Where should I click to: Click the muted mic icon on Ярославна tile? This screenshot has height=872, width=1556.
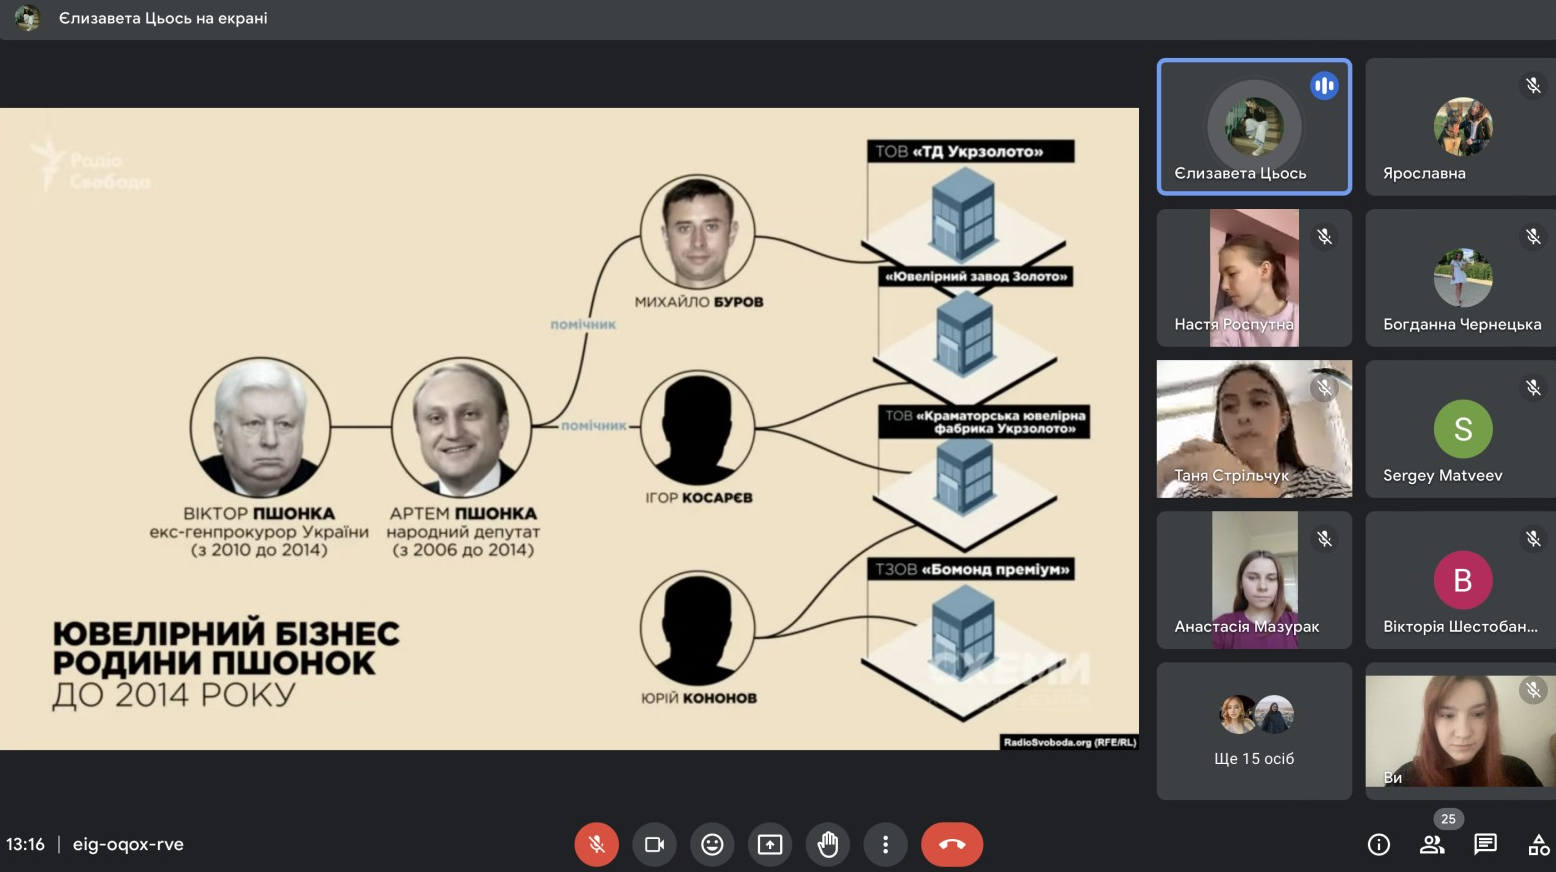tap(1533, 86)
